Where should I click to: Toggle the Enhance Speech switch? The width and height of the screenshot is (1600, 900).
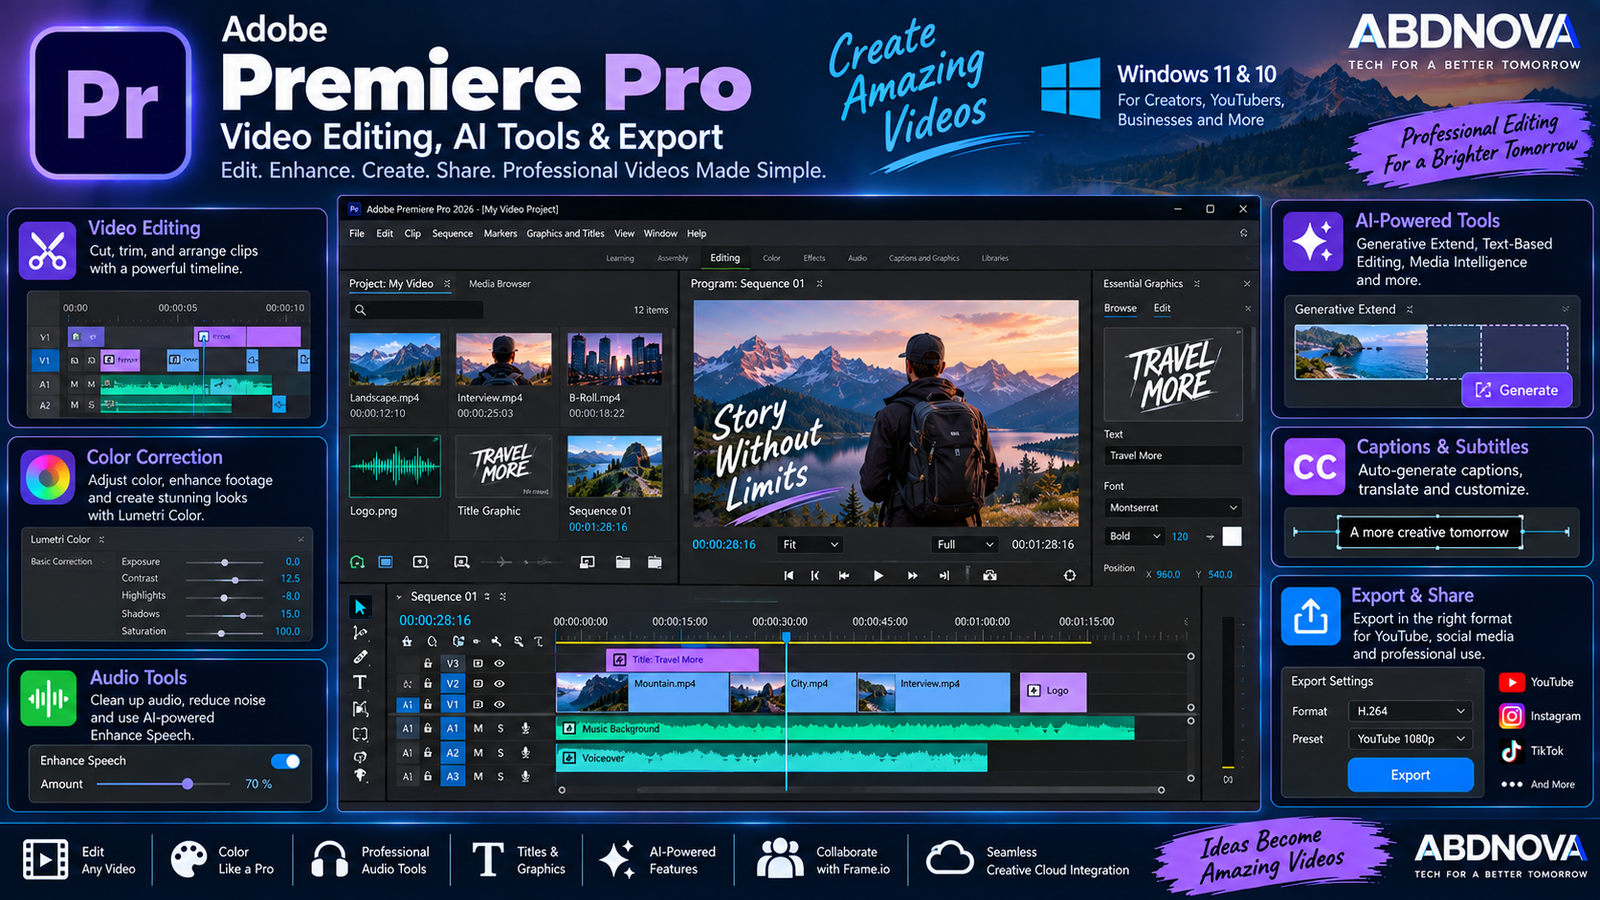pyautogui.click(x=285, y=761)
